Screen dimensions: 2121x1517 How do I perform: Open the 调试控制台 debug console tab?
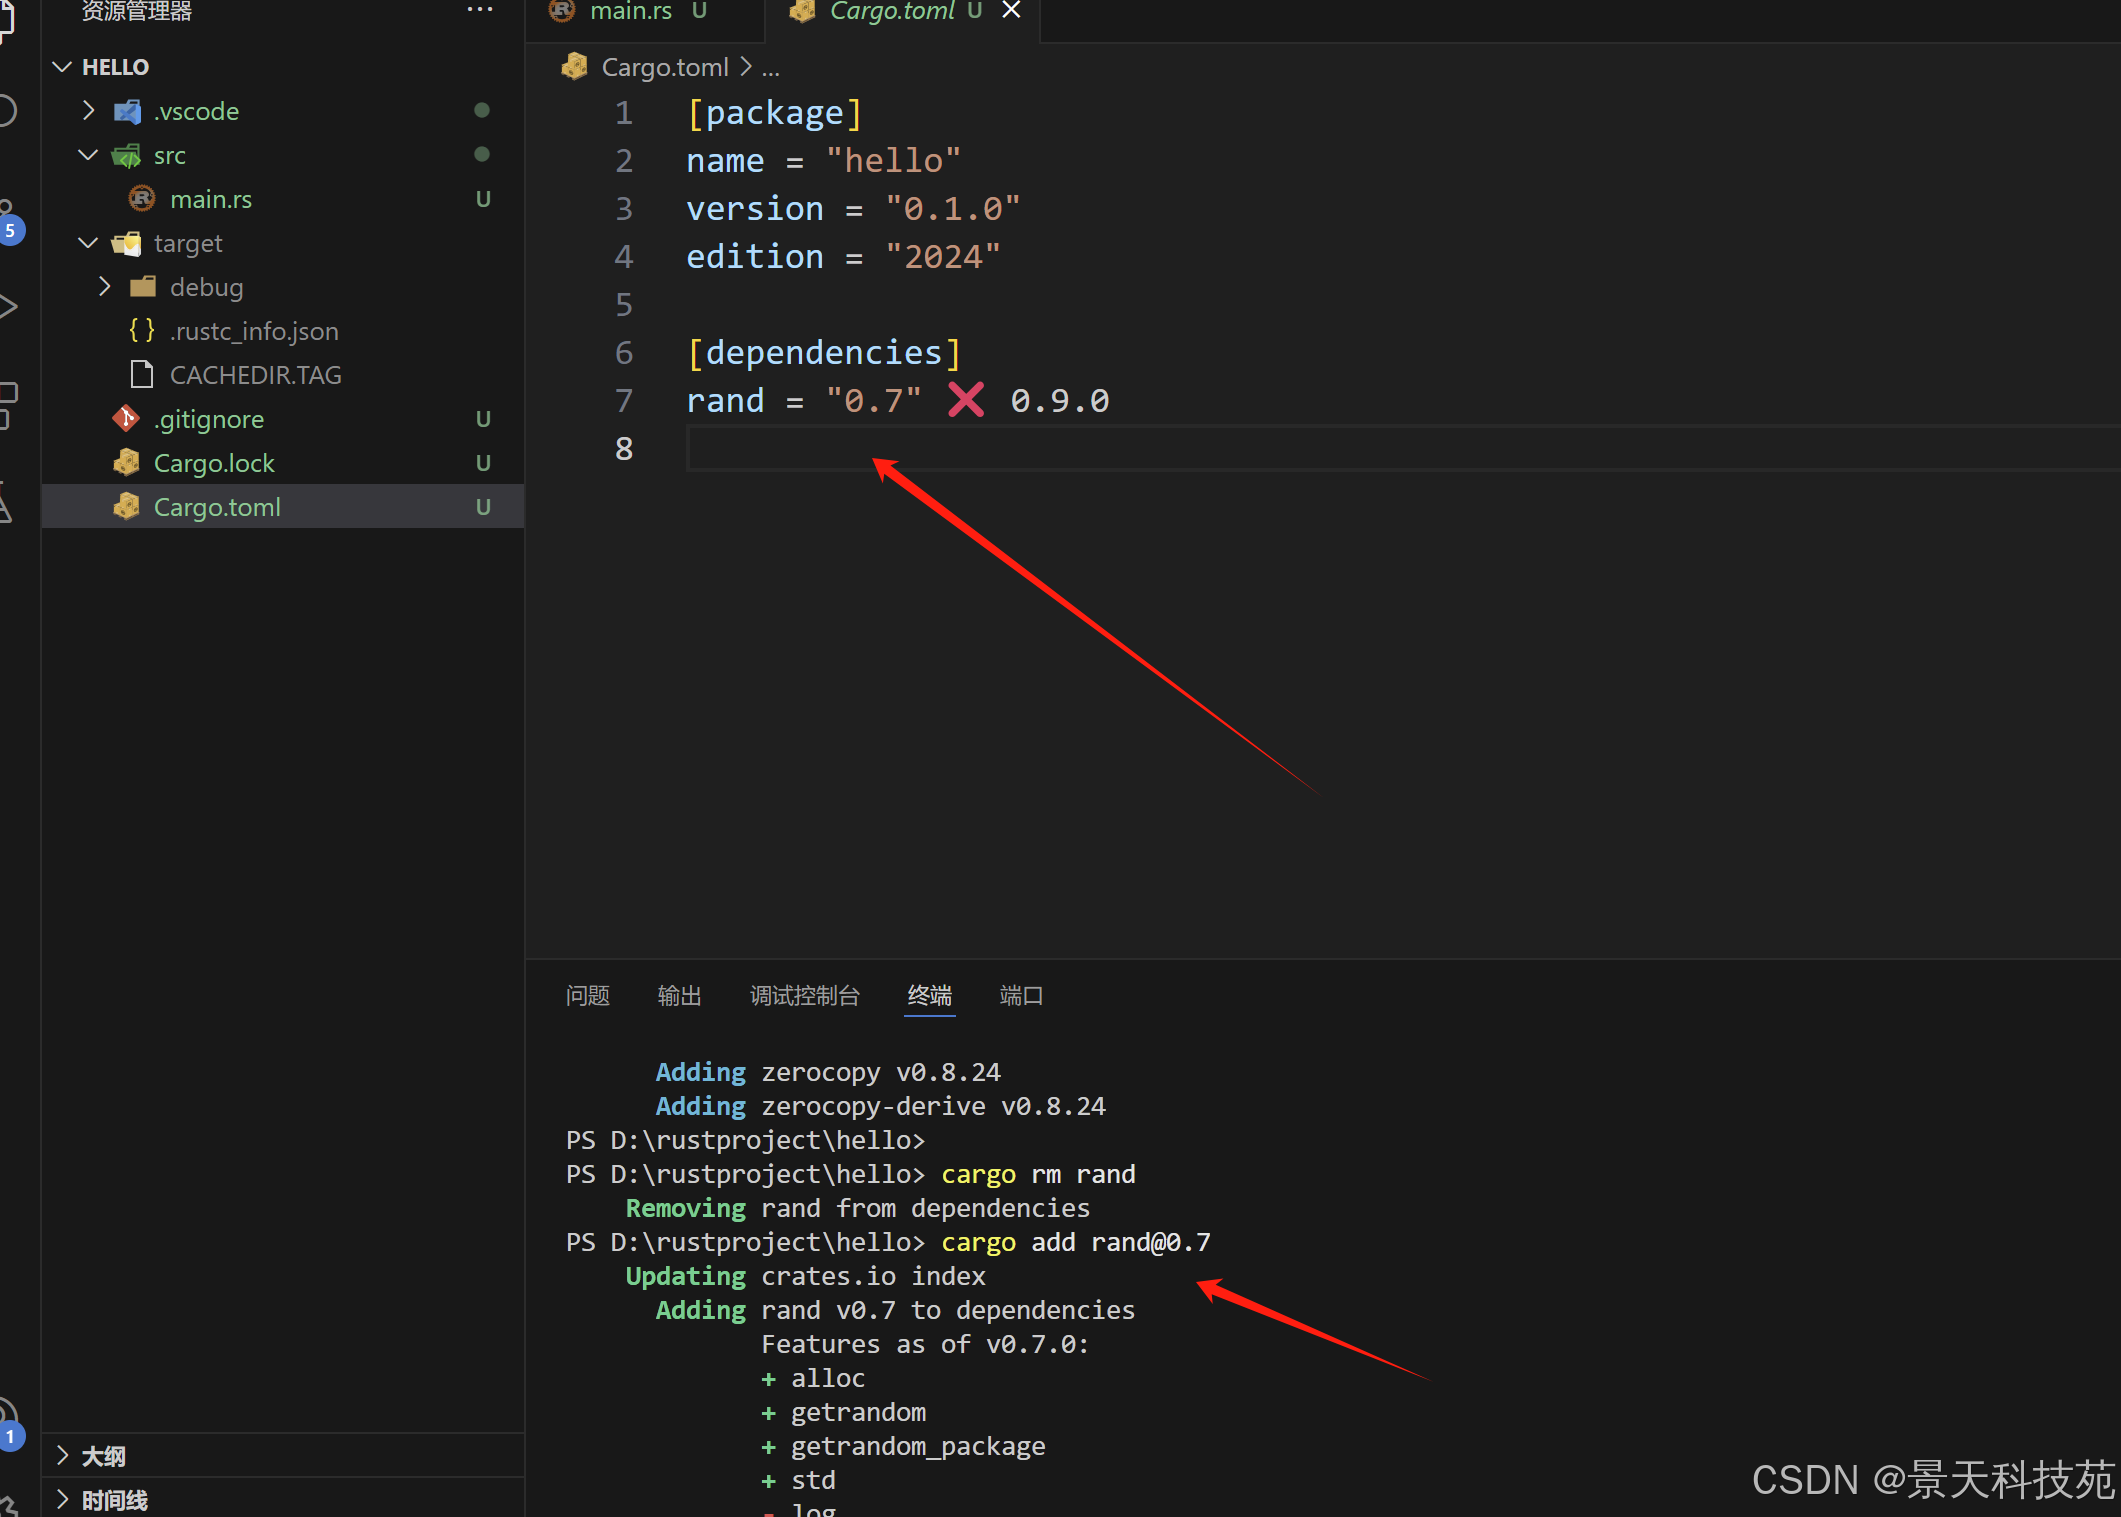(804, 995)
